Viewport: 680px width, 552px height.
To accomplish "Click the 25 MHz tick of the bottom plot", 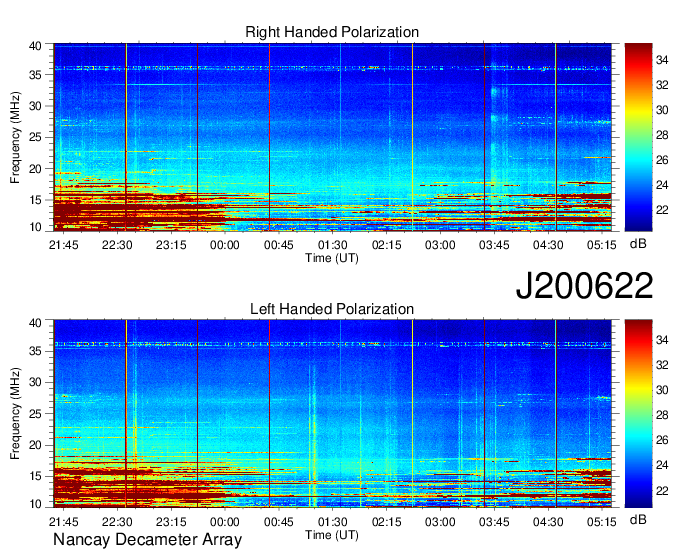I will point(35,414).
